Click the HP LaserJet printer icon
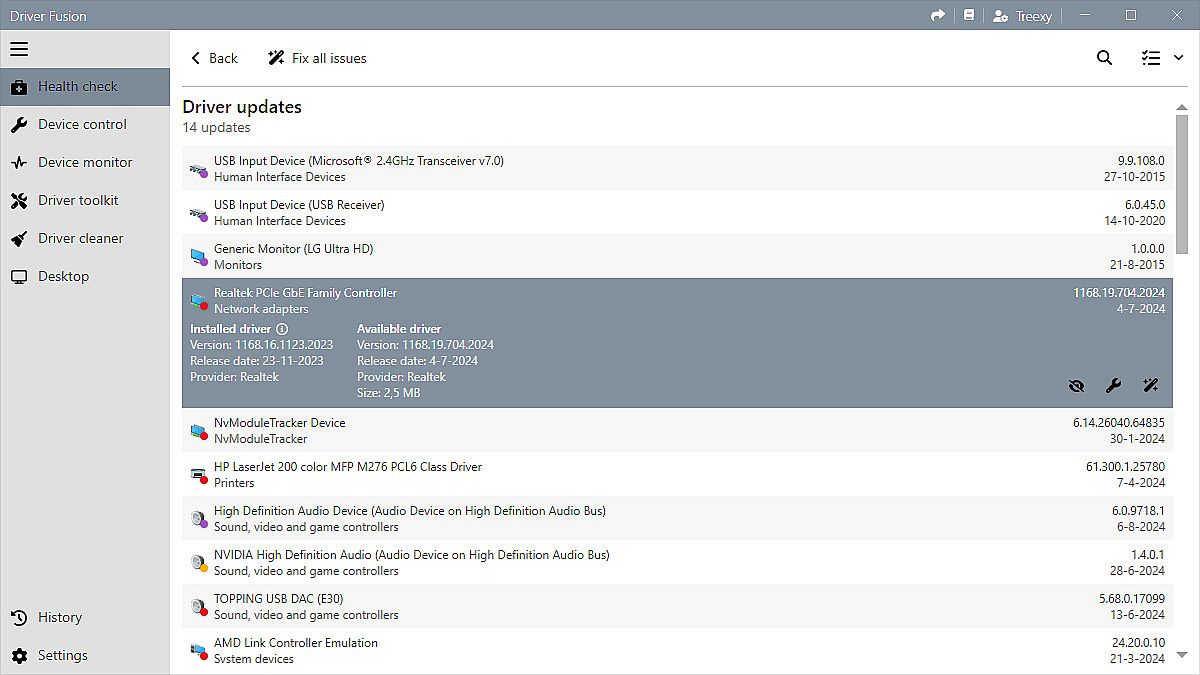Screen dimensions: 1200x675 click(x=198, y=475)
